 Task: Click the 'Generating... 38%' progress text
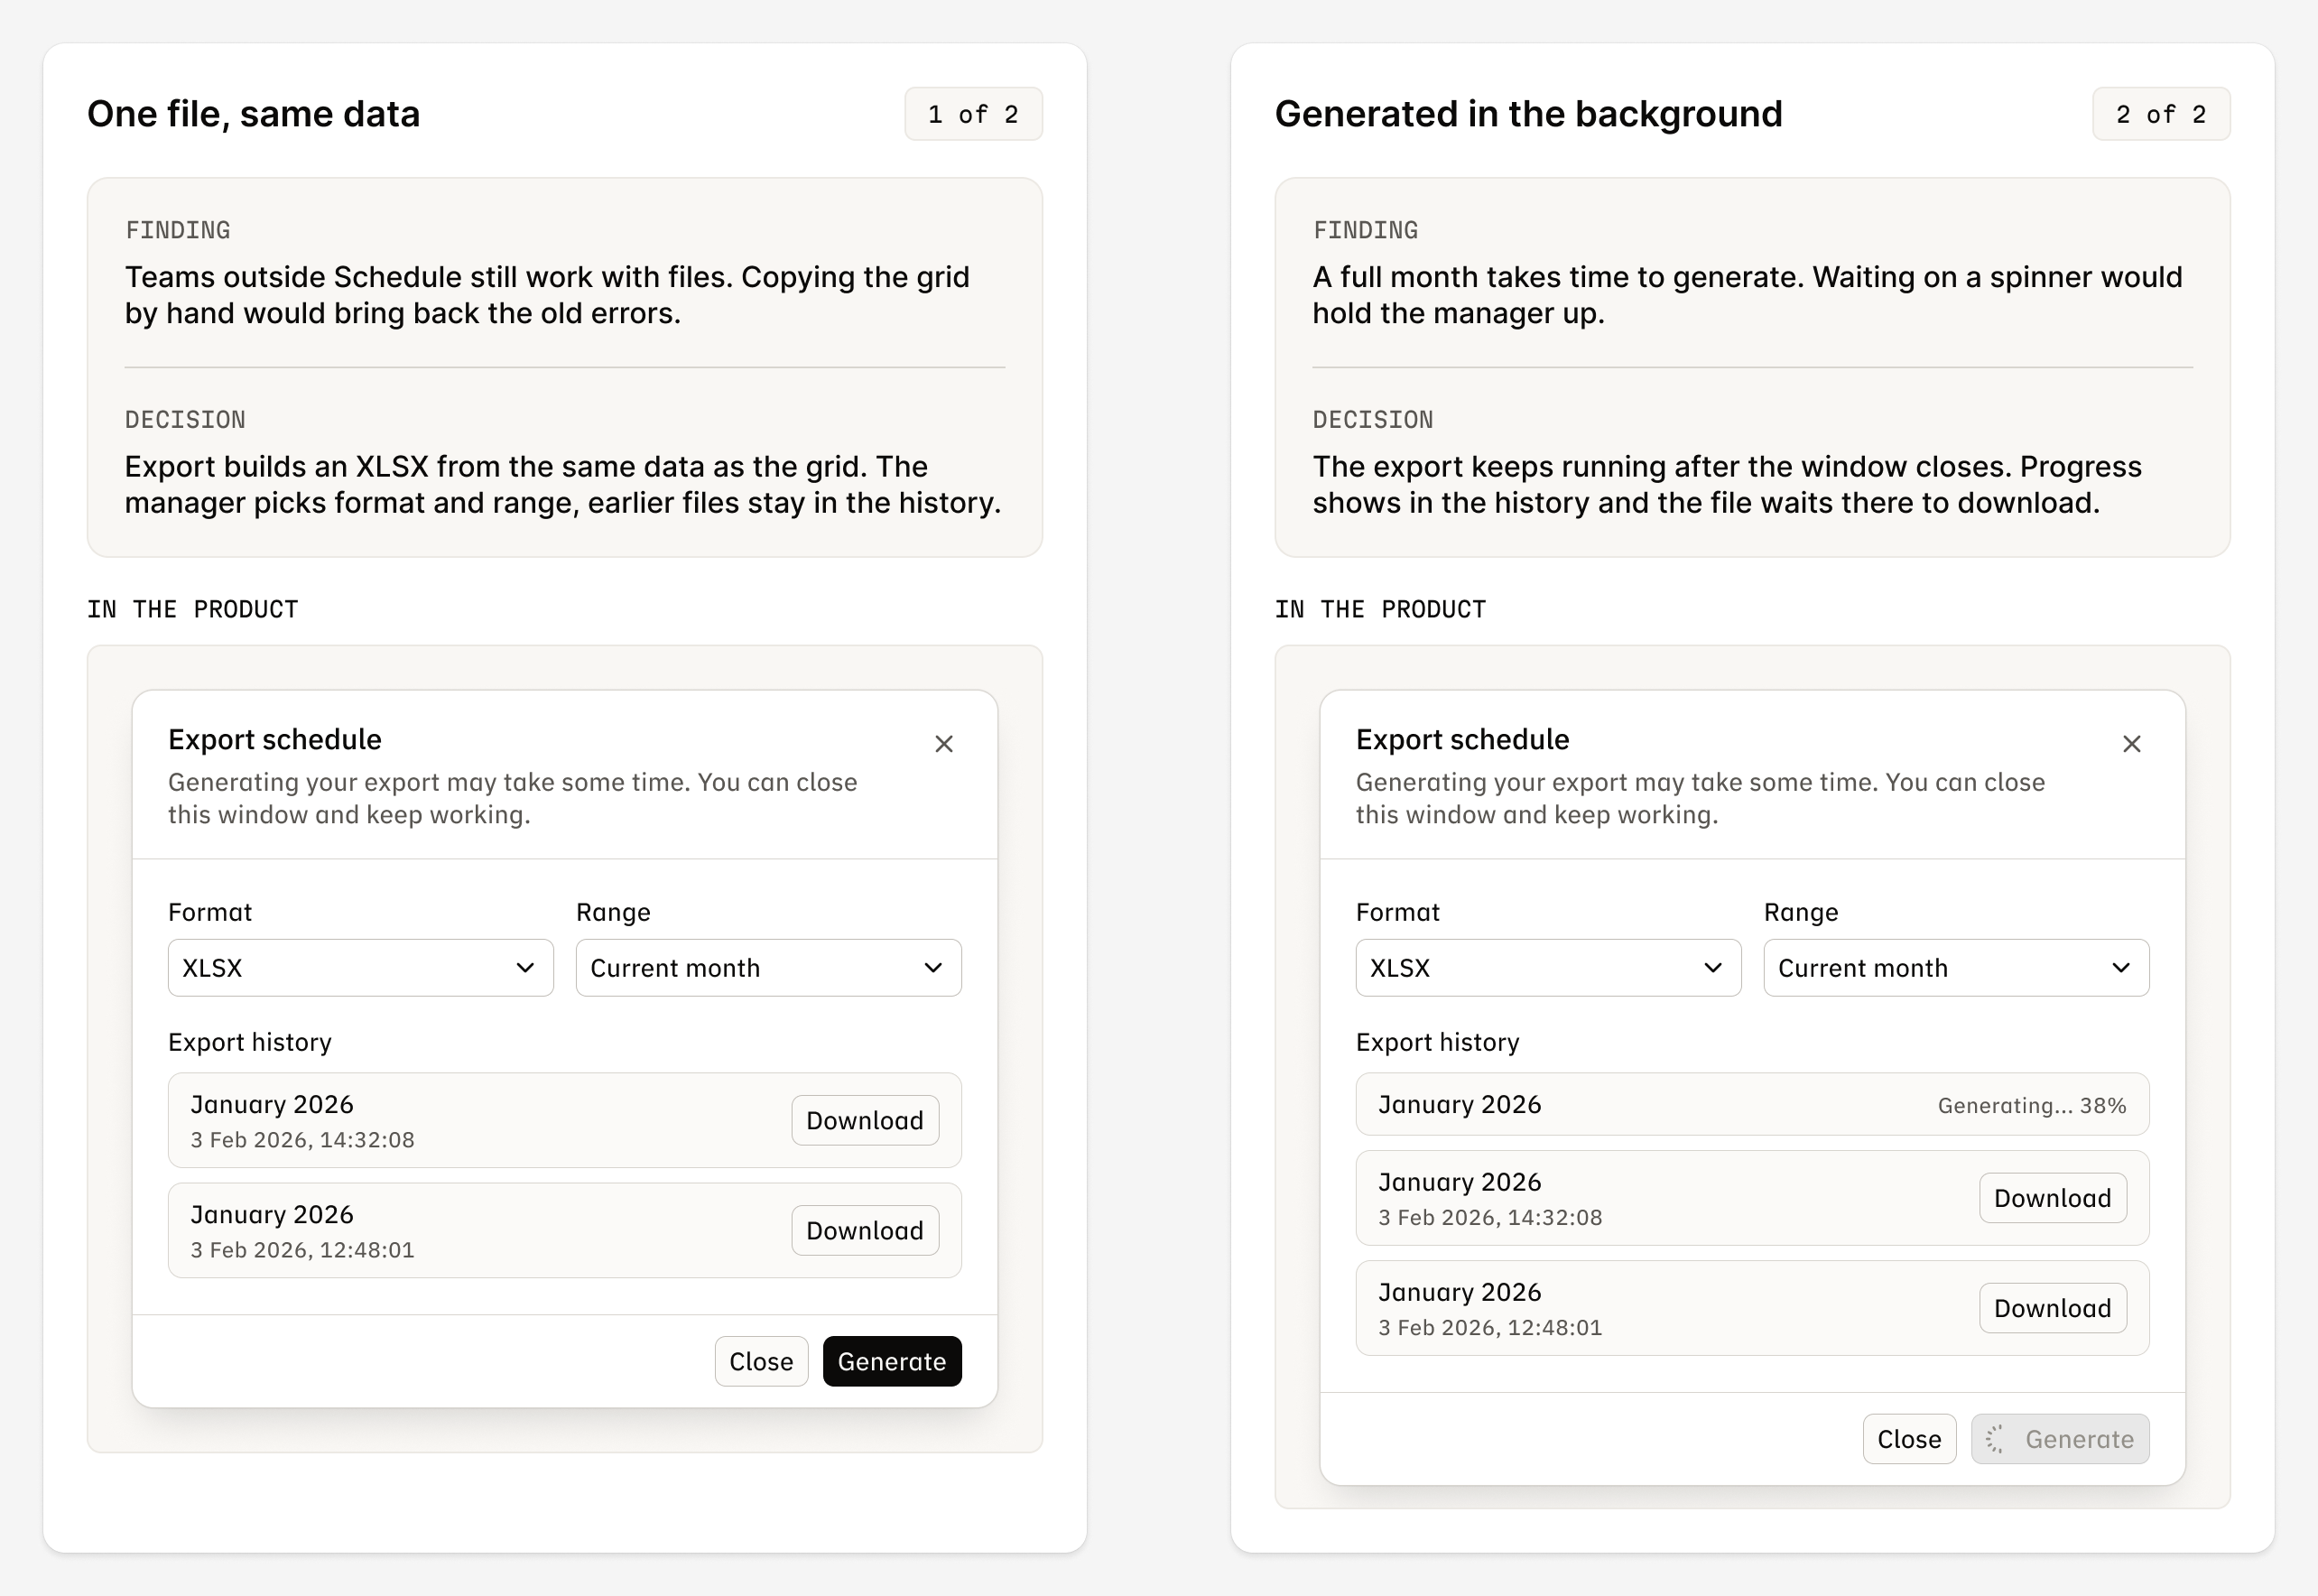click(2032, 1105)
